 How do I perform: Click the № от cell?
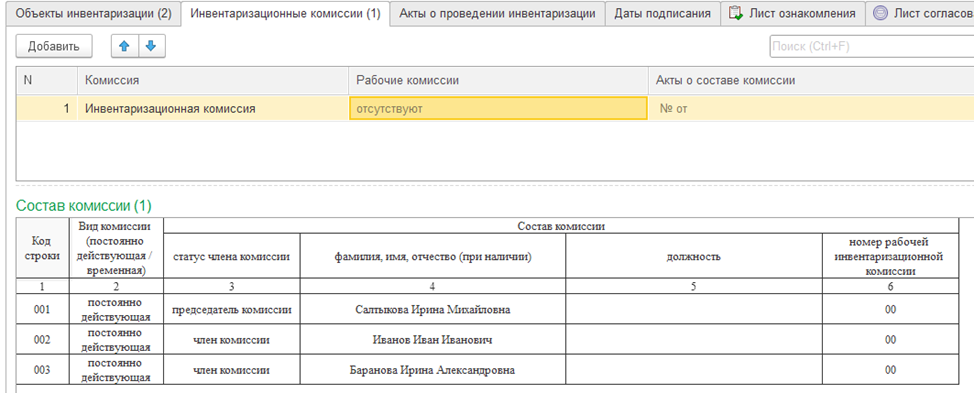[811, 109]
